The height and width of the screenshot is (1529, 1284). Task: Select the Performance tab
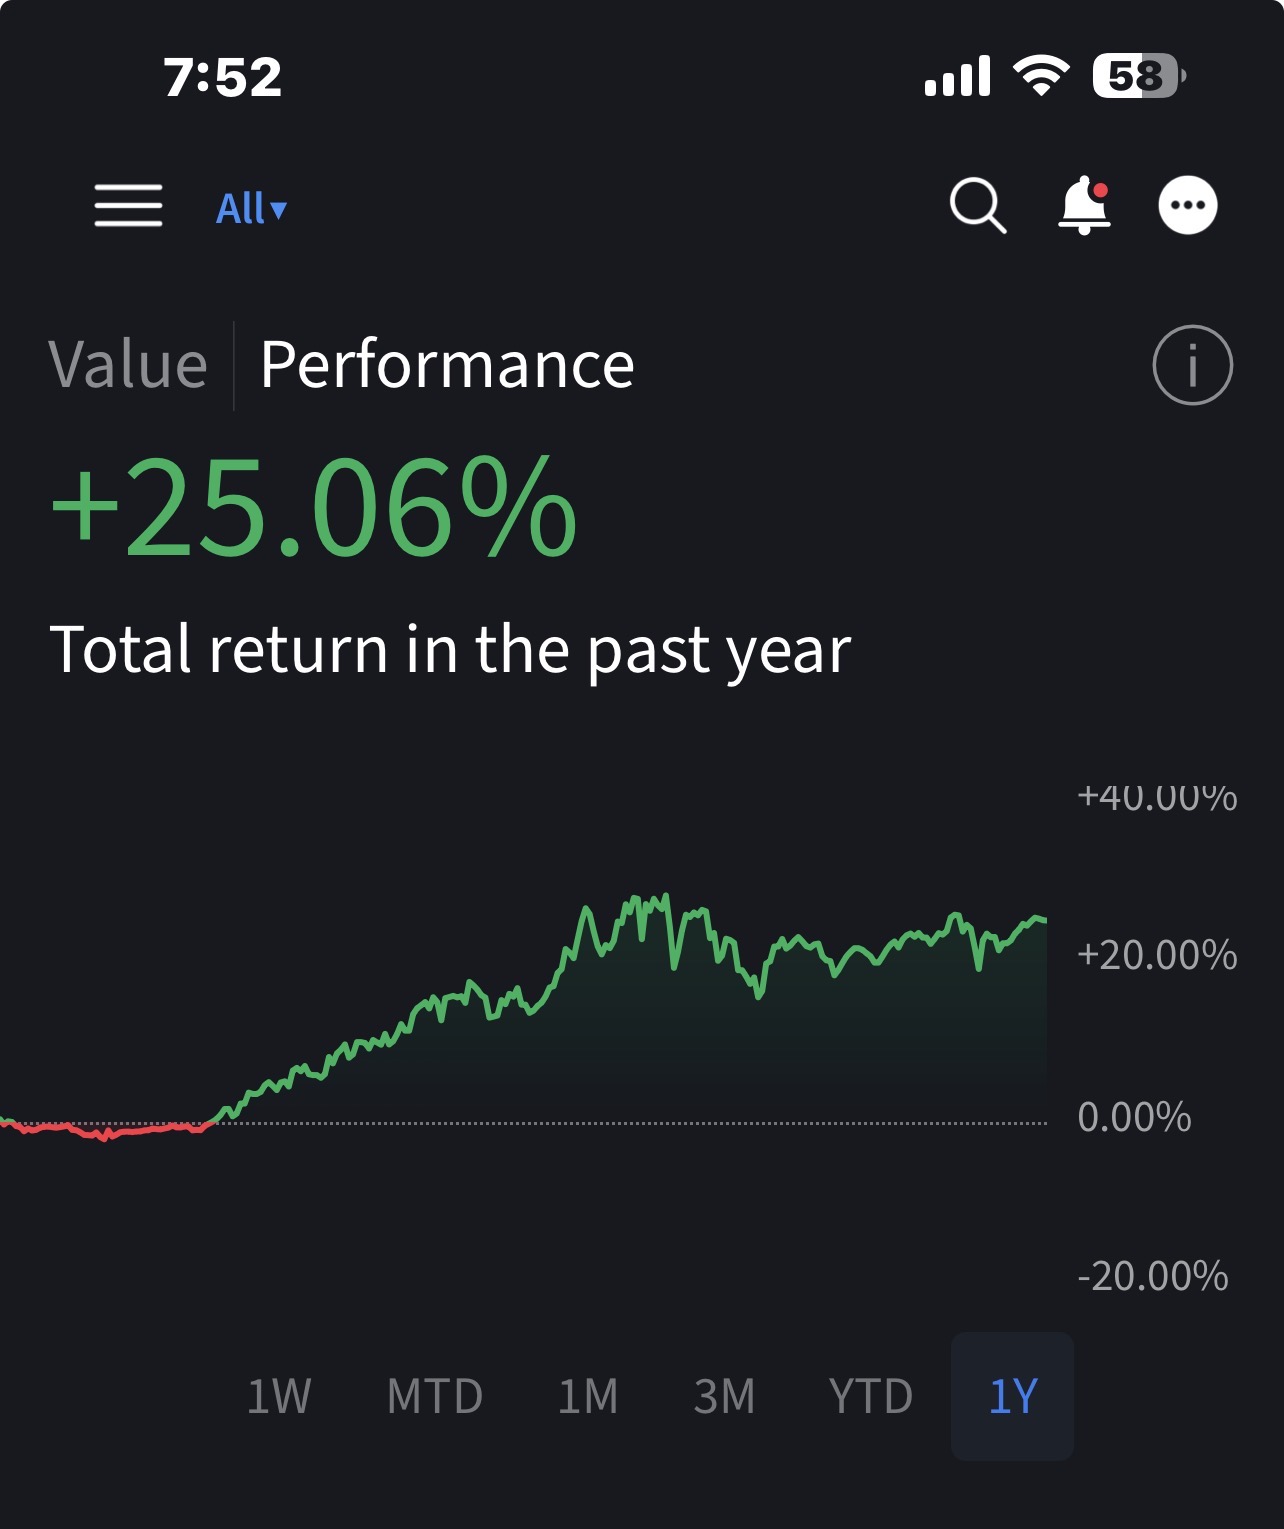point(447,364)
